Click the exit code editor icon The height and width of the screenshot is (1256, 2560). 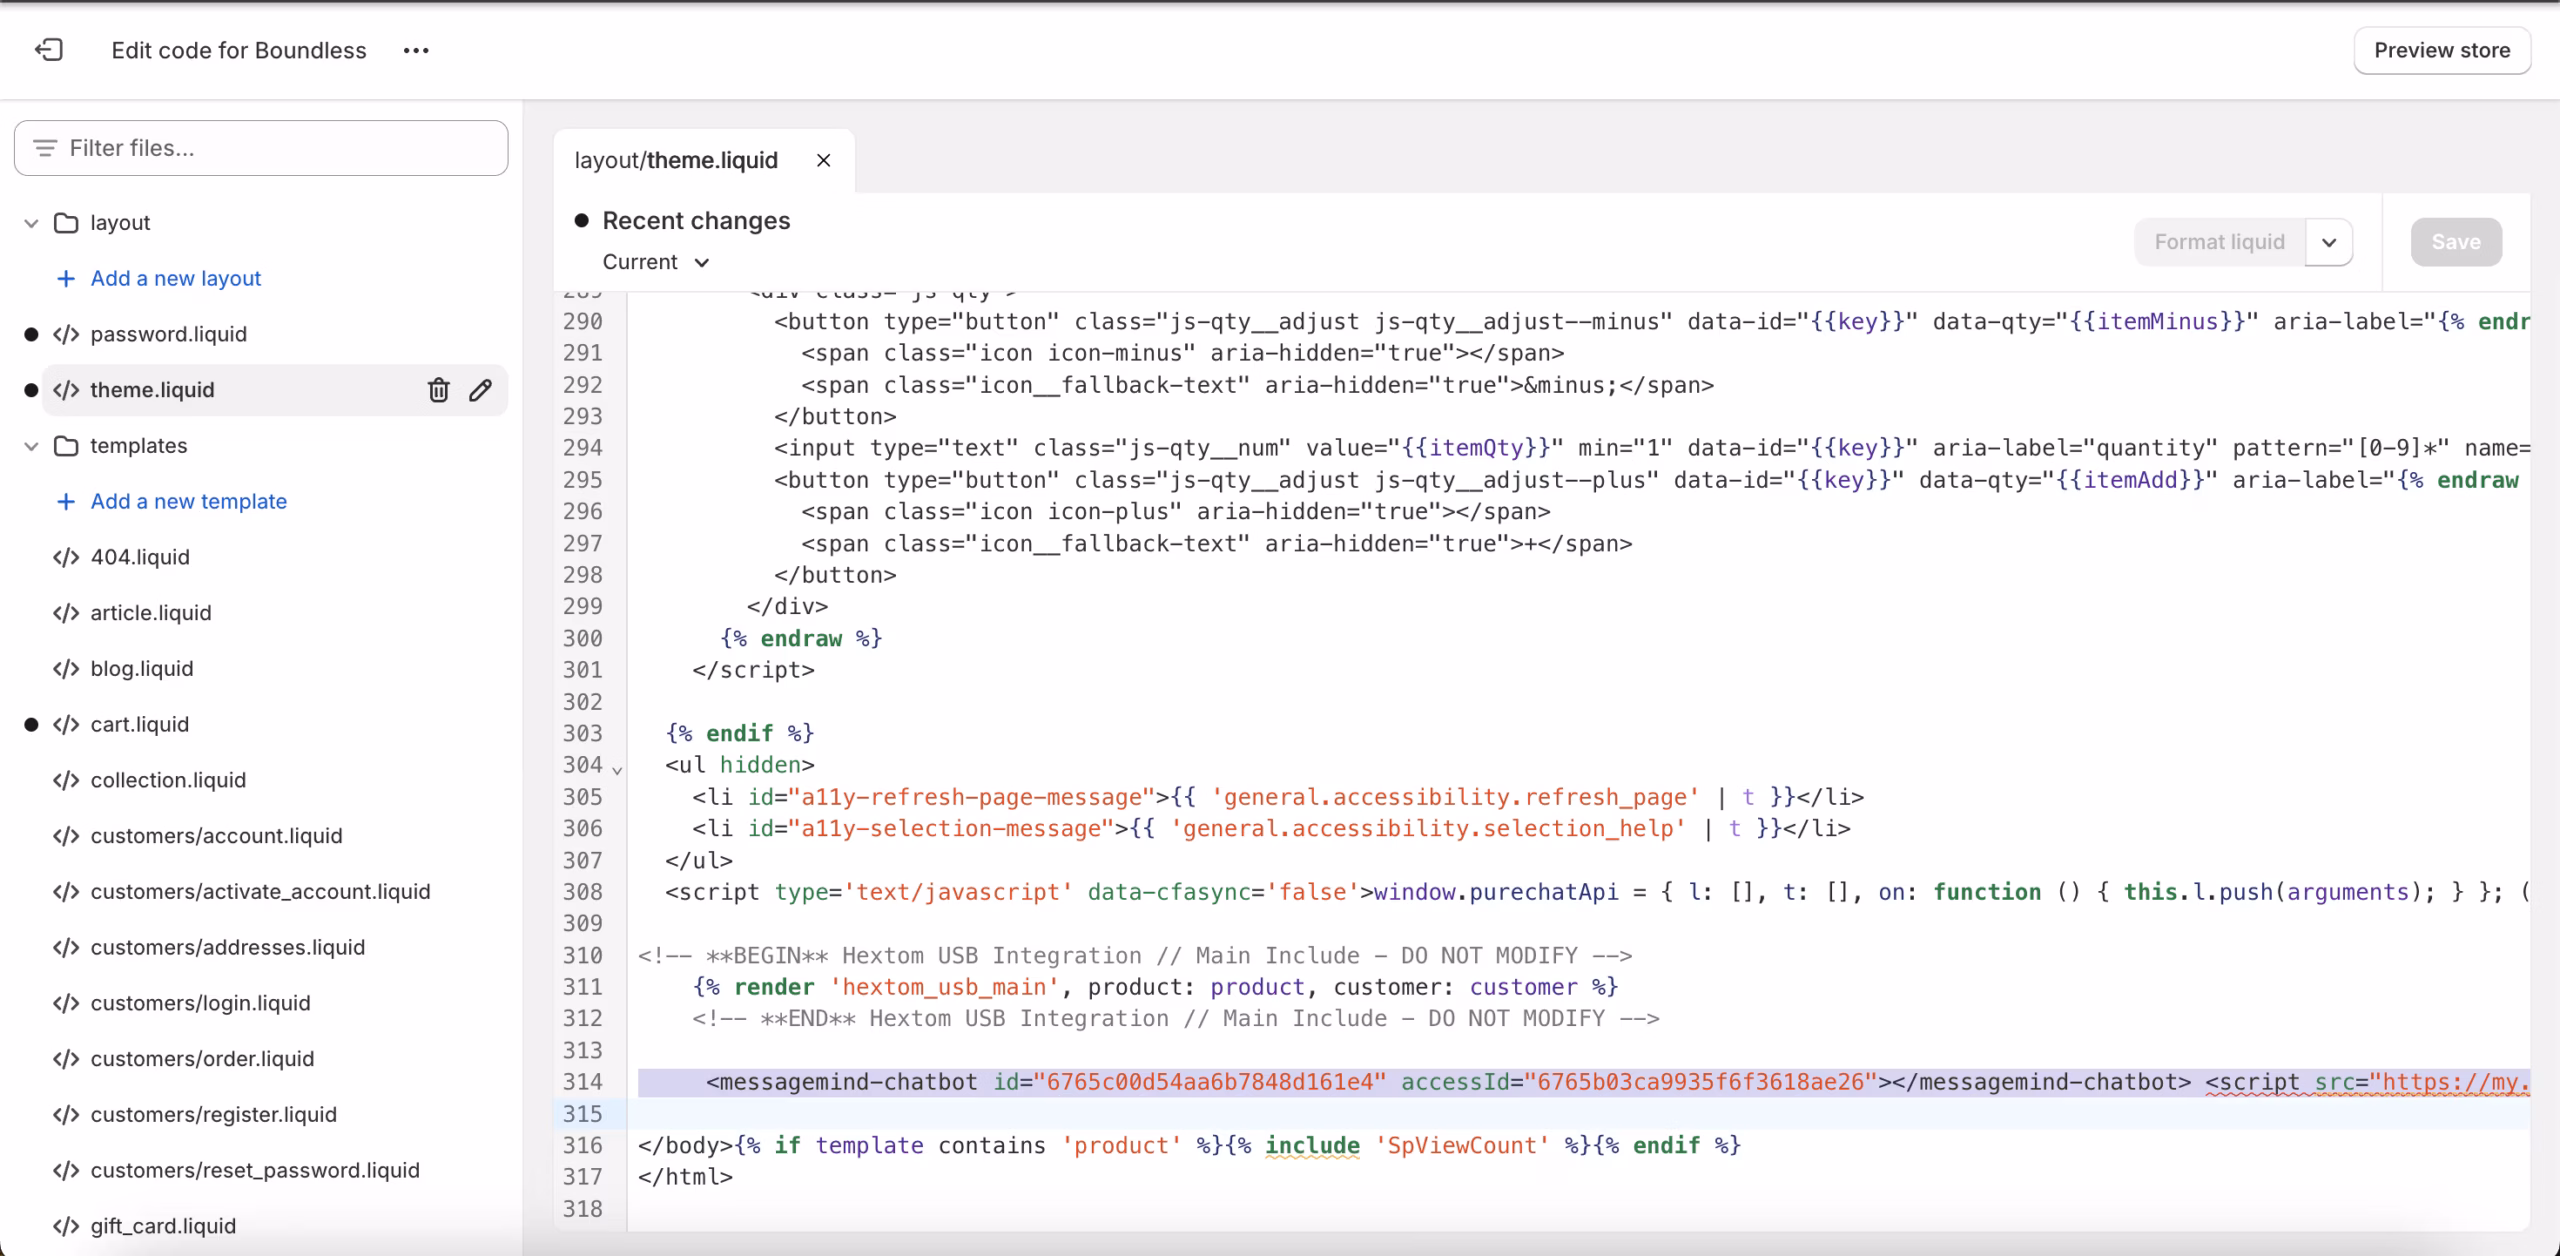[x=49, y=49]
